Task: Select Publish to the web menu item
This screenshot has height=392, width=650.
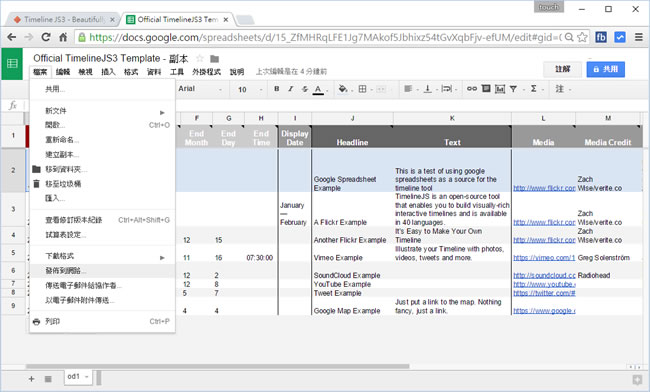Action: pyautogui.click(x=102, y=271)
